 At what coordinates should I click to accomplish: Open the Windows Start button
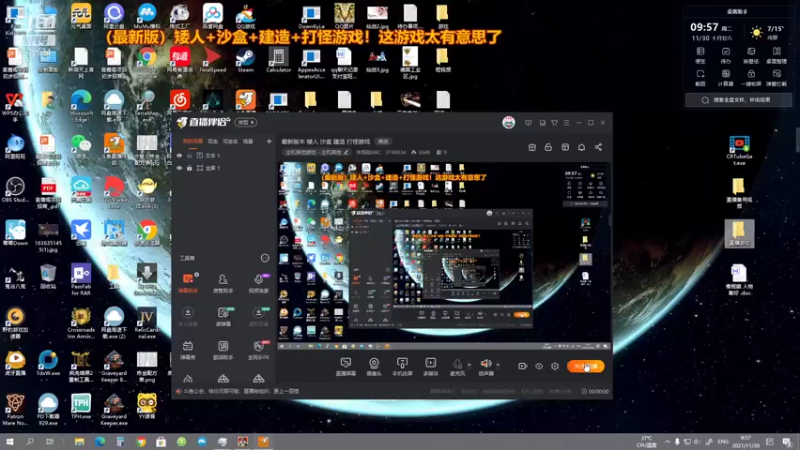(10, 441)
